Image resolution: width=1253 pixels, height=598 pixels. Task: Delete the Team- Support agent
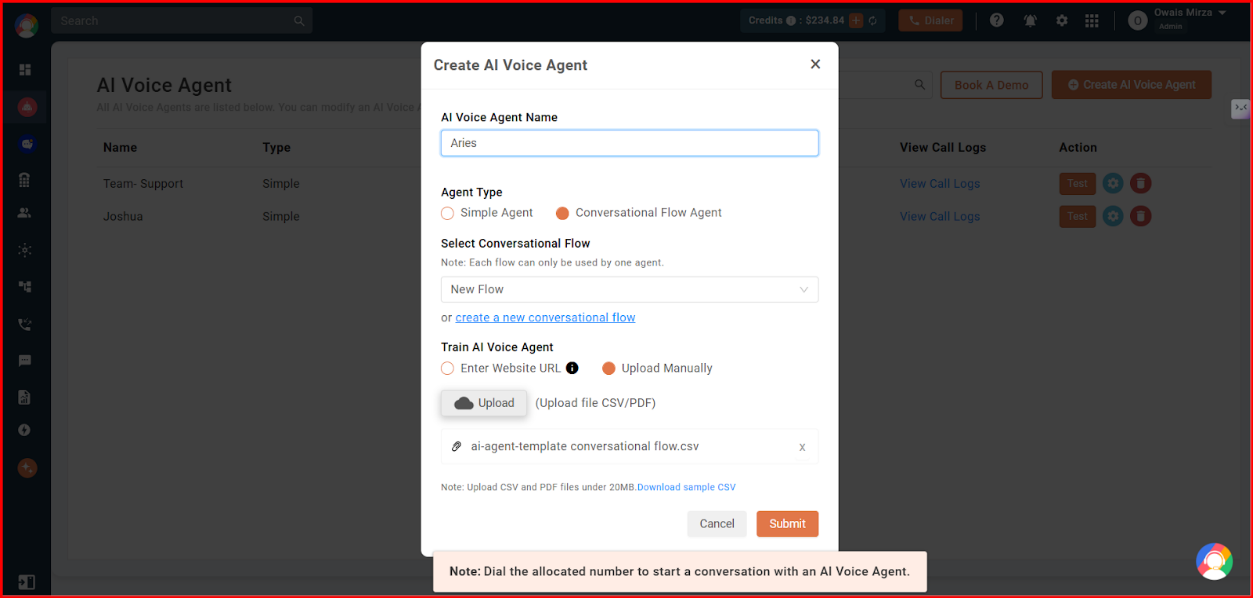(1140, 184)
